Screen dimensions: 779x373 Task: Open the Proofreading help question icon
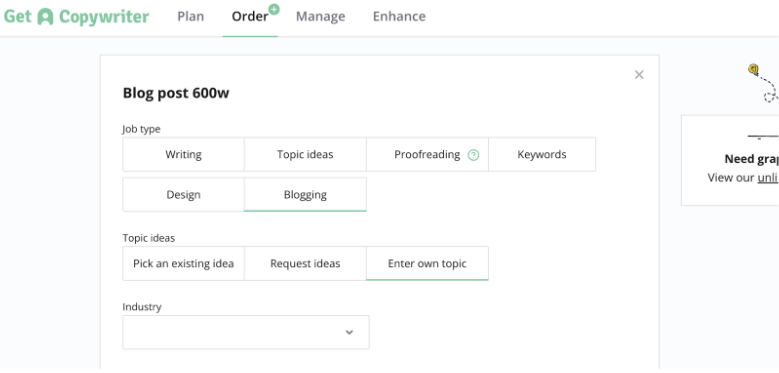tap(473, 155)
